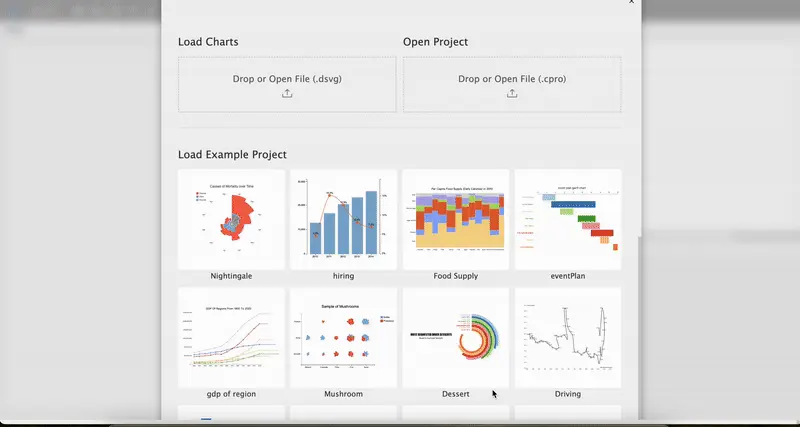The image size is (800, 427).
Task: Close the project dialog with X
Action: tap(631, 3)
